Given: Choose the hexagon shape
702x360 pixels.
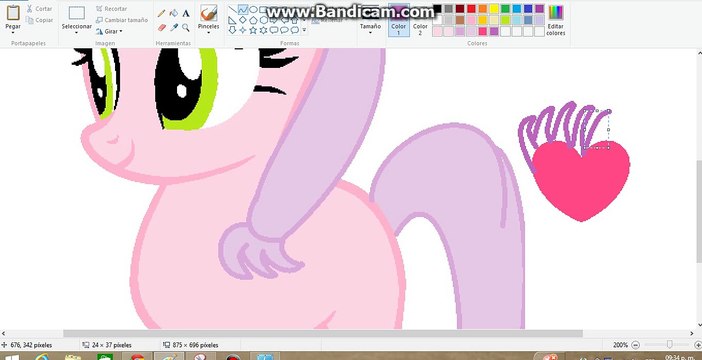Looking at the screenshot, I should point(264,20).
